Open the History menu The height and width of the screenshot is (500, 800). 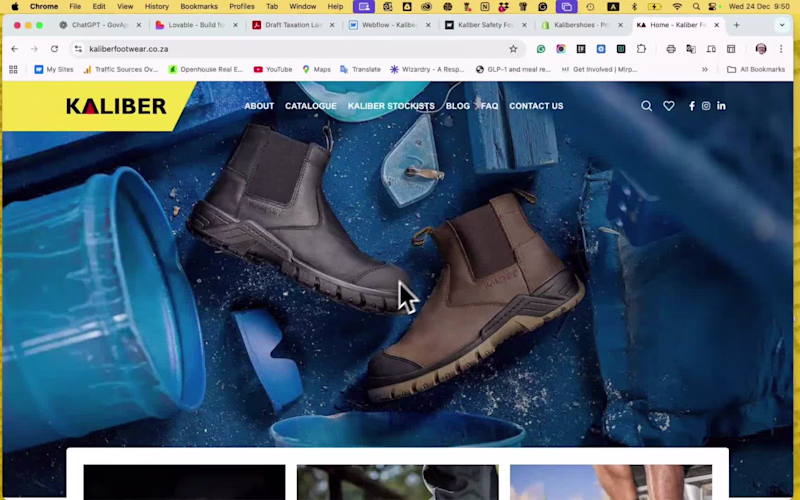click(157, 7)
